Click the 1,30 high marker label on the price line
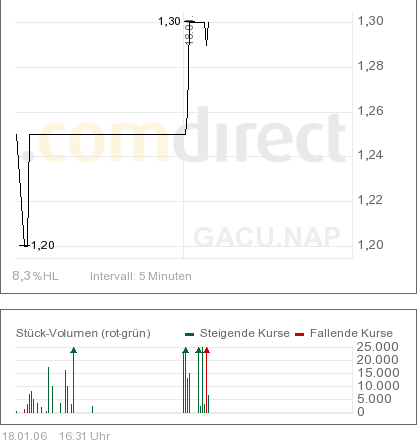Viewport: 417px width, 443px height. pyautogui.click(x=169, y=21)
